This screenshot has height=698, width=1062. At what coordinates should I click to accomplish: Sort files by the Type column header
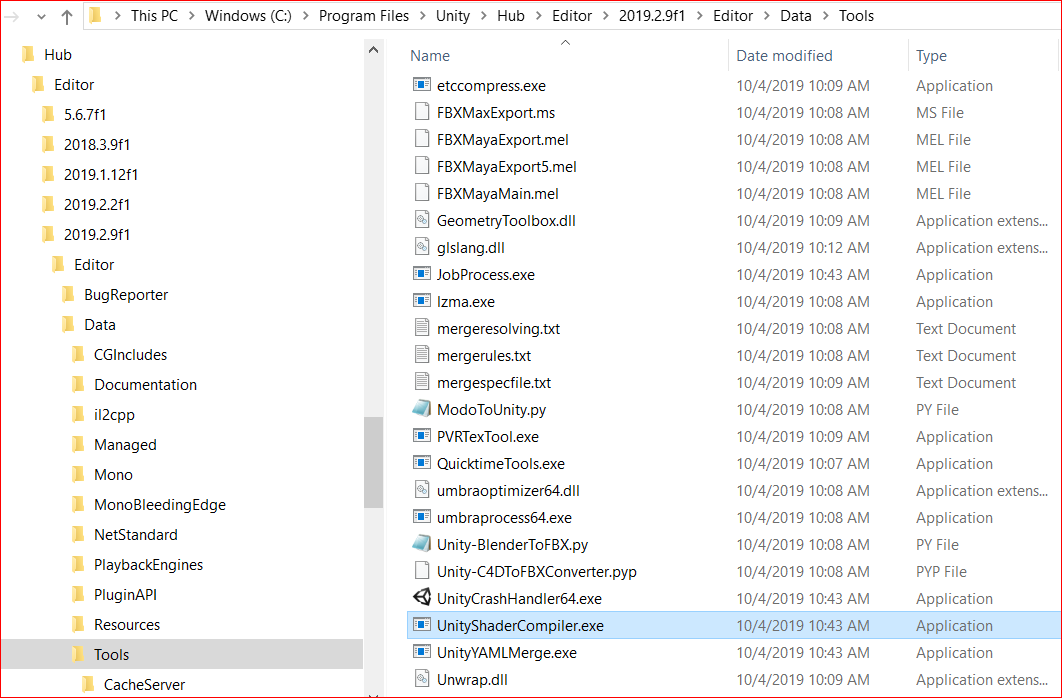[931, 56]
